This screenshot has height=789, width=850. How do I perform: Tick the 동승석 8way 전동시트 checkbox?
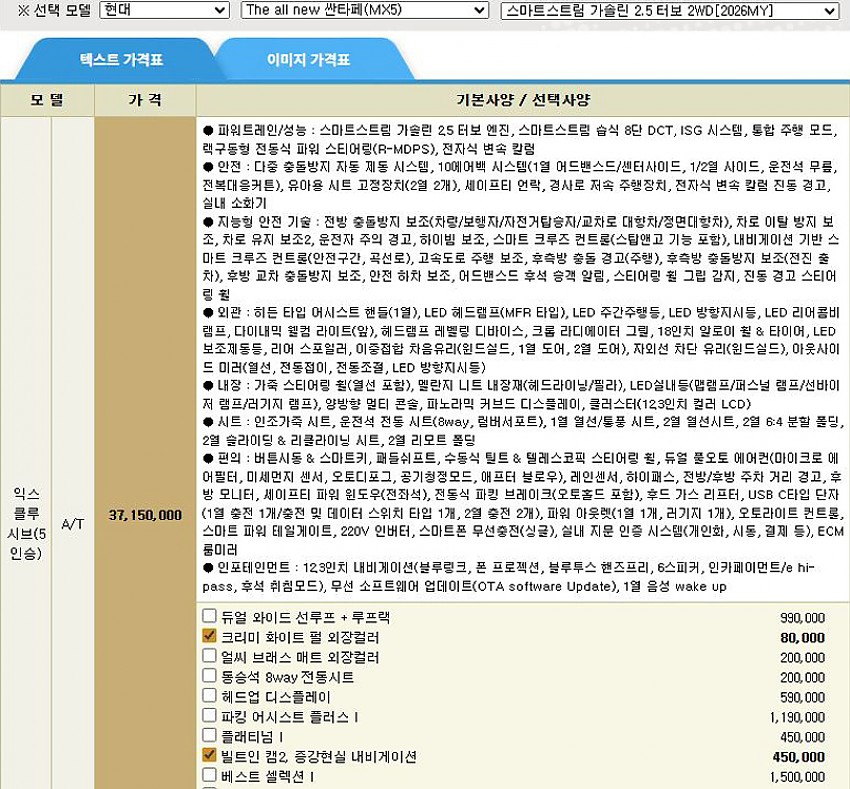[209, 676]
